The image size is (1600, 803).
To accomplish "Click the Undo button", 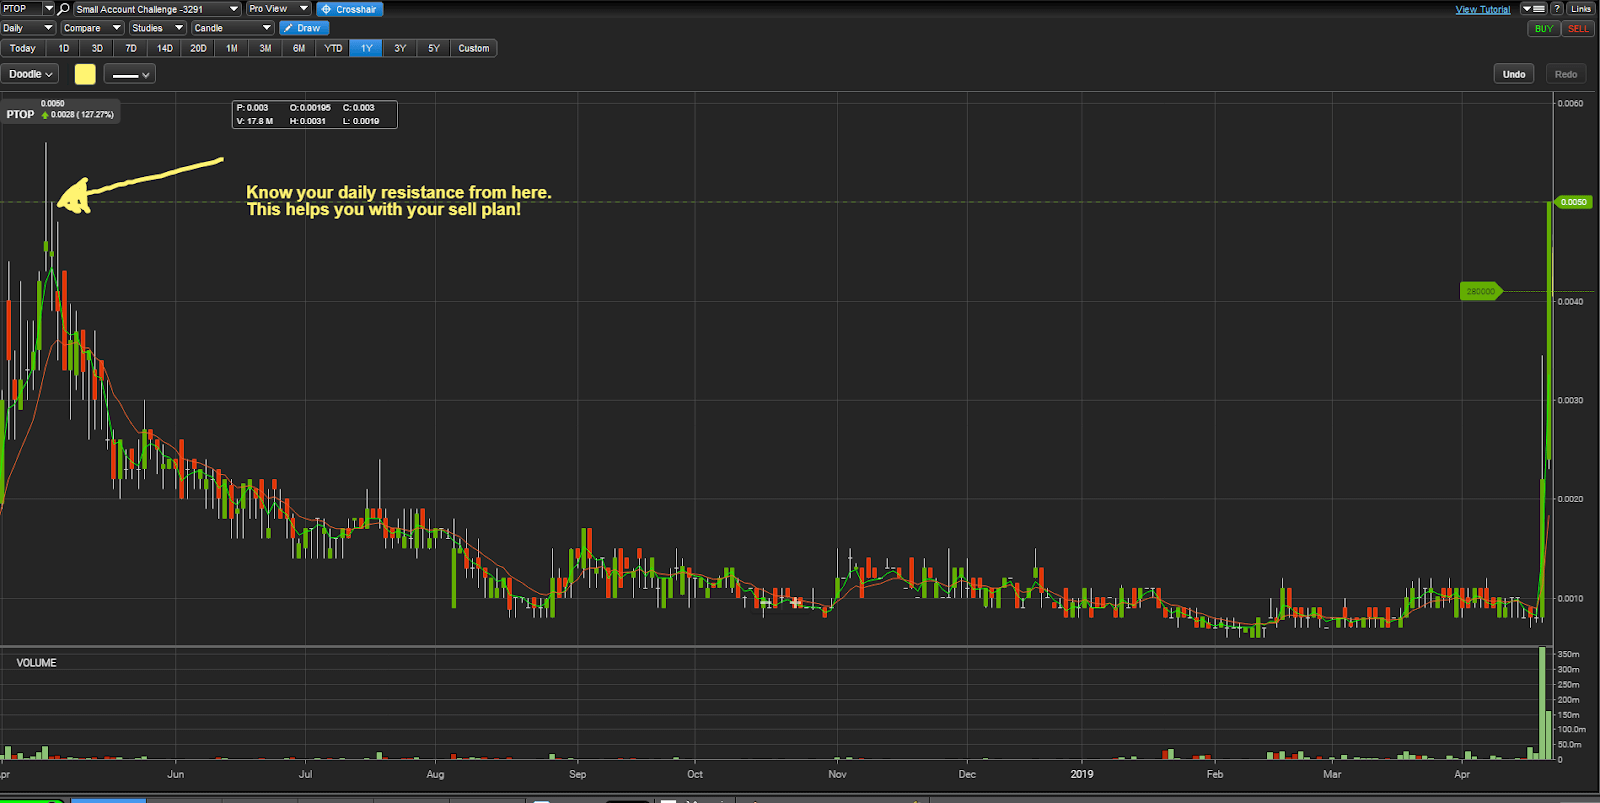I will 1514,74.
